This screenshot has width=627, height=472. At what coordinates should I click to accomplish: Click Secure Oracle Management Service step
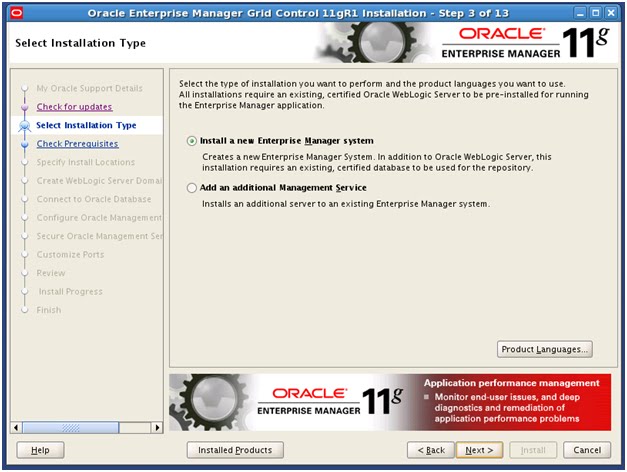pyautogui.click(x=99, y=236)
